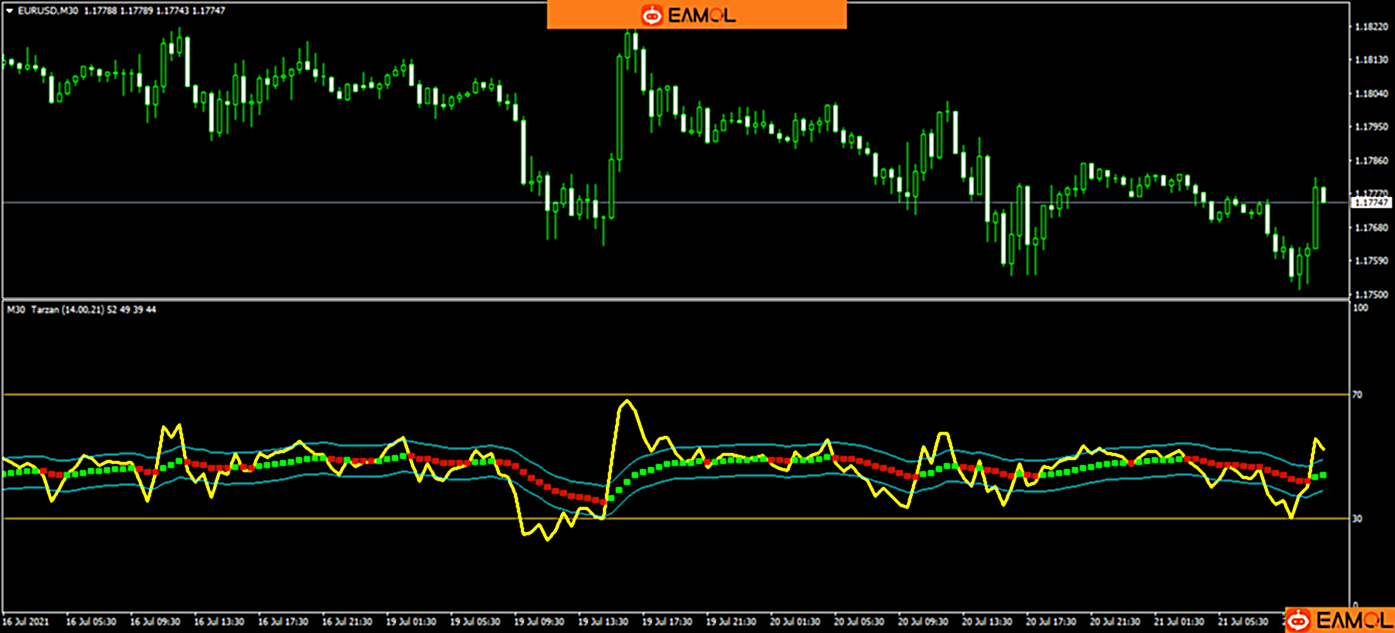1395x633 pixels.
Task: Click the 30 level label on indicator scale
Action: click(x=1357, y=519)
